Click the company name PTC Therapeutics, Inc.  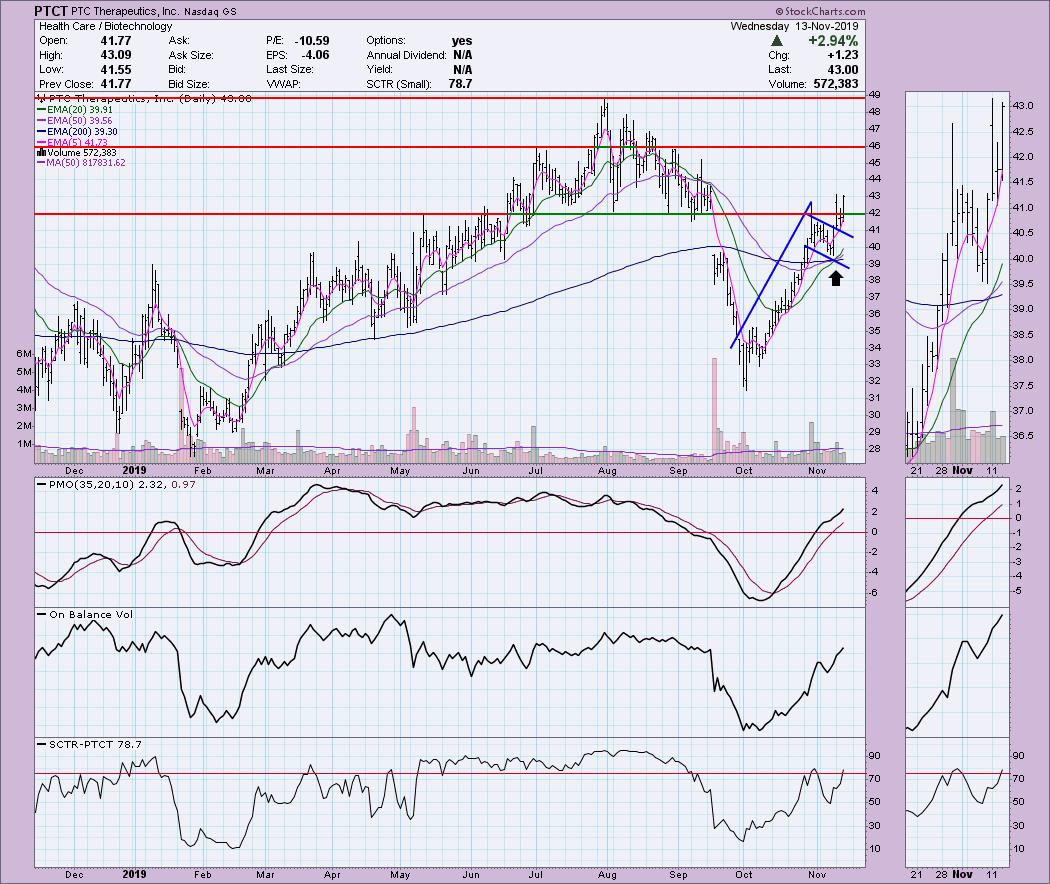tap(127, 11)
